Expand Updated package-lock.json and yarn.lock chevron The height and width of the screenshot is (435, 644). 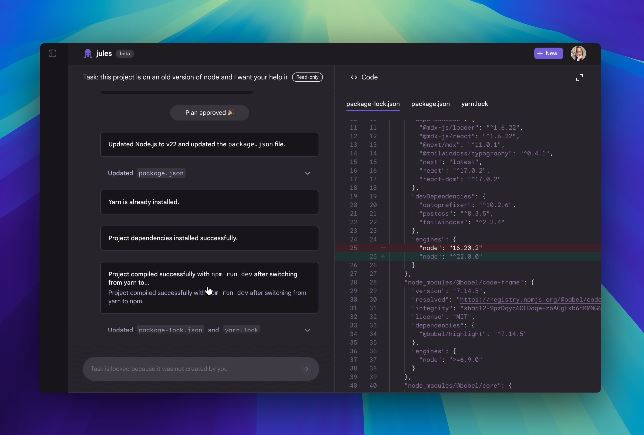coord(307,330)
